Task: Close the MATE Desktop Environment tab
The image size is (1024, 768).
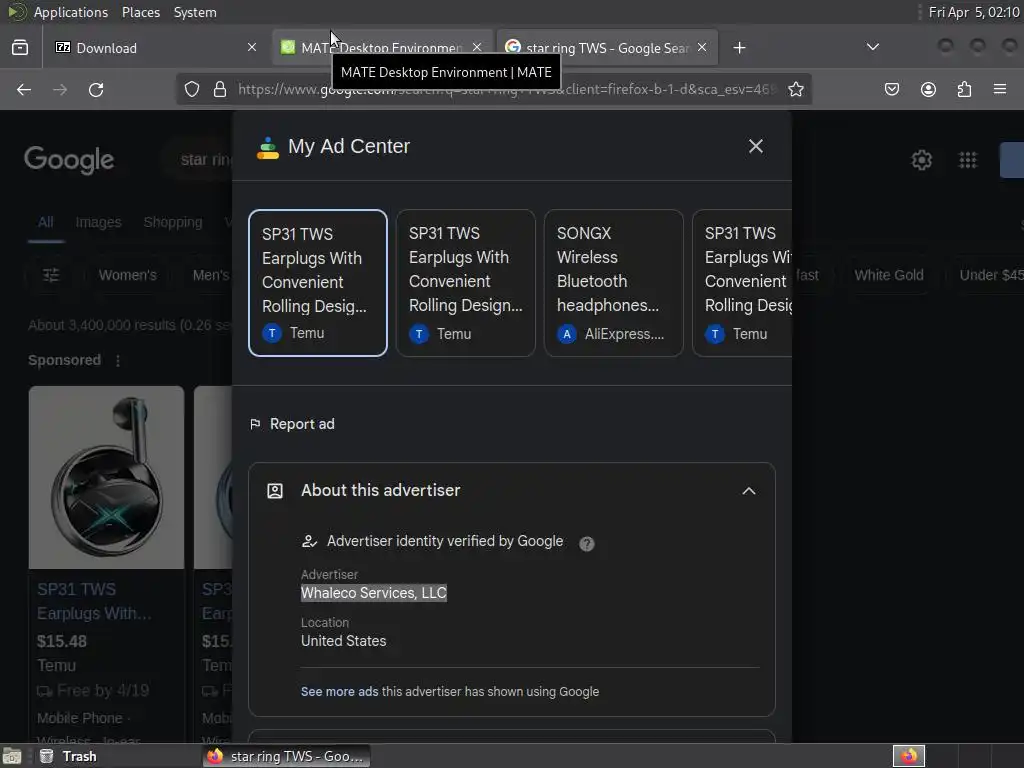Action: click(x=477, y=47)
